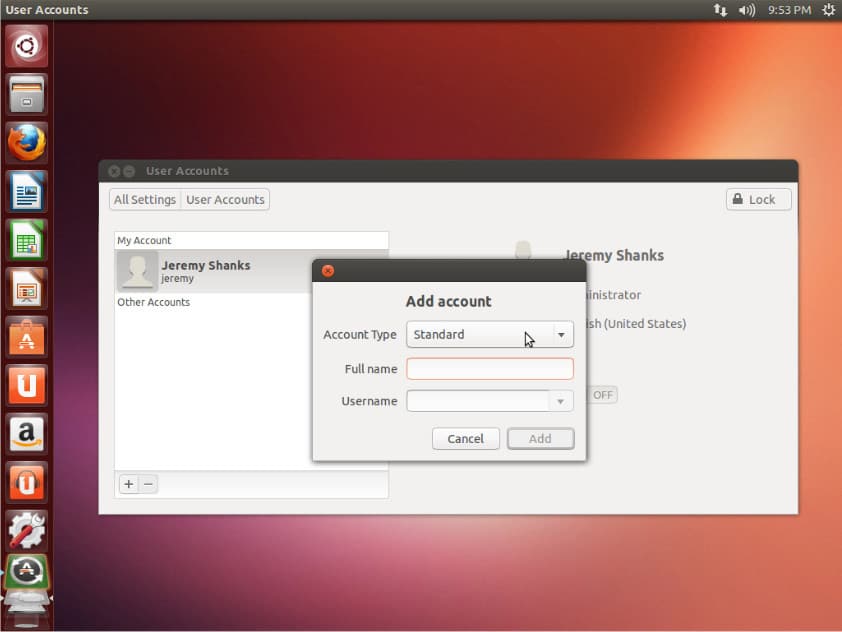Click the Lock button in User Accounts

click(x=758, y=199)
